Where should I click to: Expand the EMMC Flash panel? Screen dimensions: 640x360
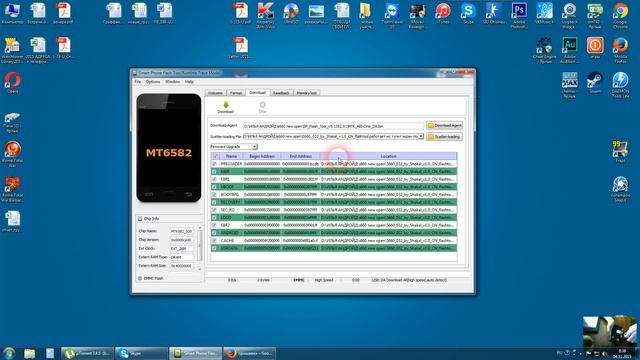pyautogui.click(x=140, y=278)
